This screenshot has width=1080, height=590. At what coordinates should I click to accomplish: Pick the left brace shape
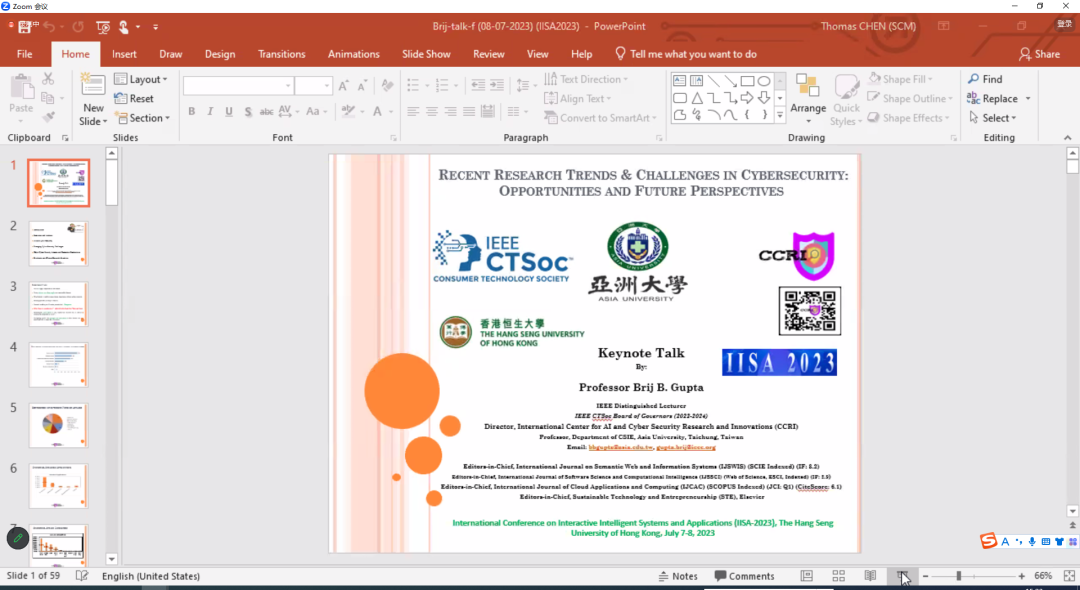click(747, 115)
